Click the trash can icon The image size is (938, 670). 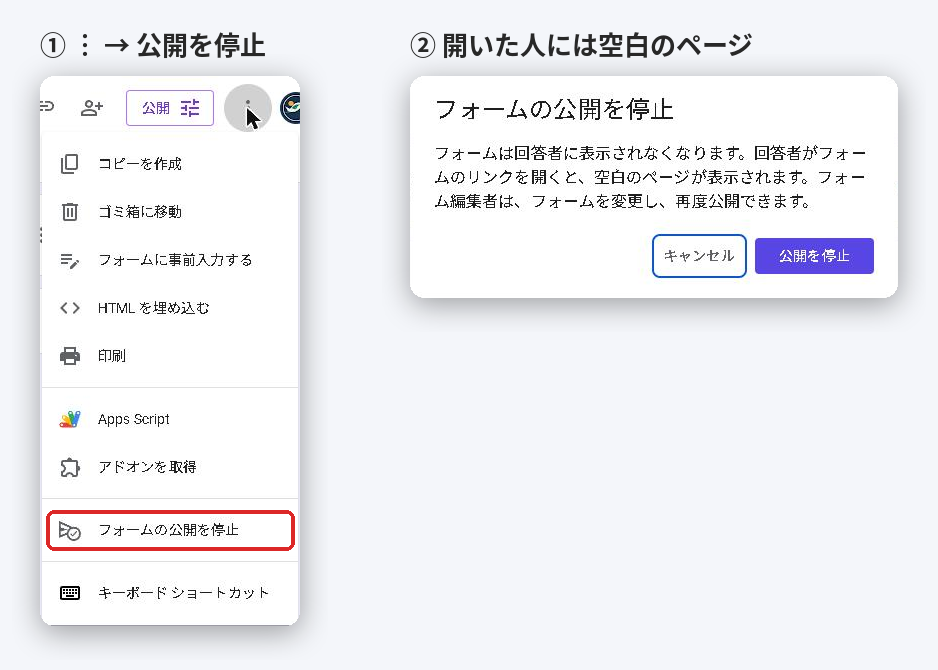click(69, 212)
